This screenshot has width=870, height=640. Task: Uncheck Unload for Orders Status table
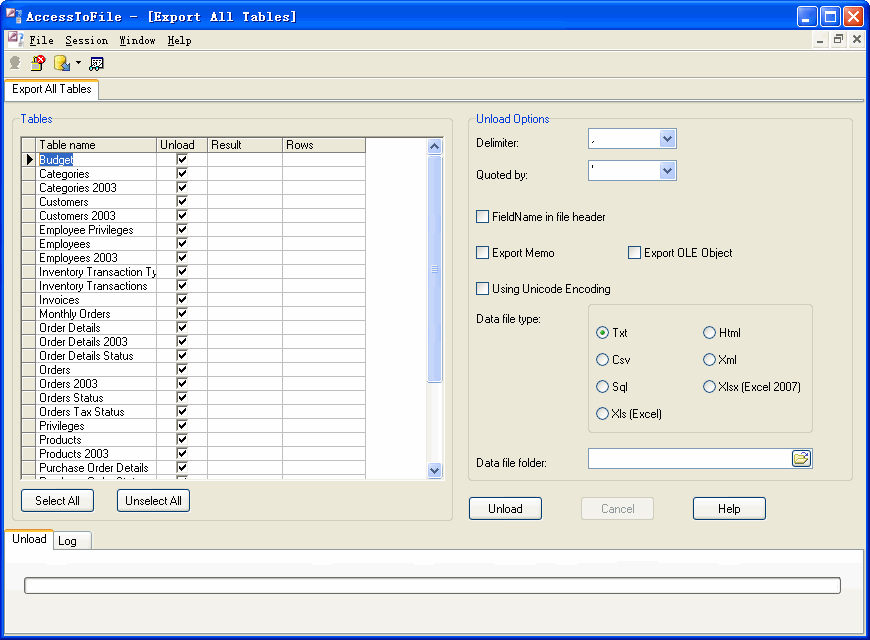(x=182, y=397)
